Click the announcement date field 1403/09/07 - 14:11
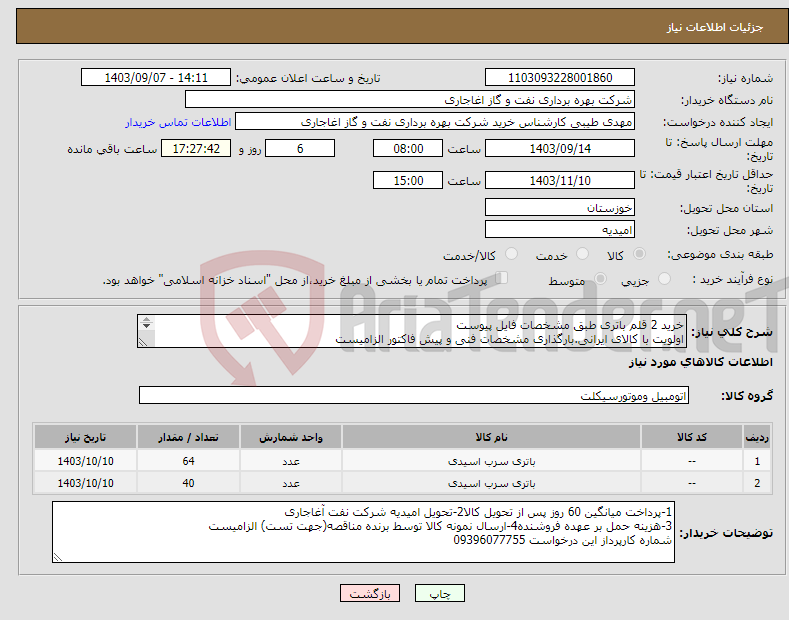Viewport: 789px width, 620px height. [156, 78]
